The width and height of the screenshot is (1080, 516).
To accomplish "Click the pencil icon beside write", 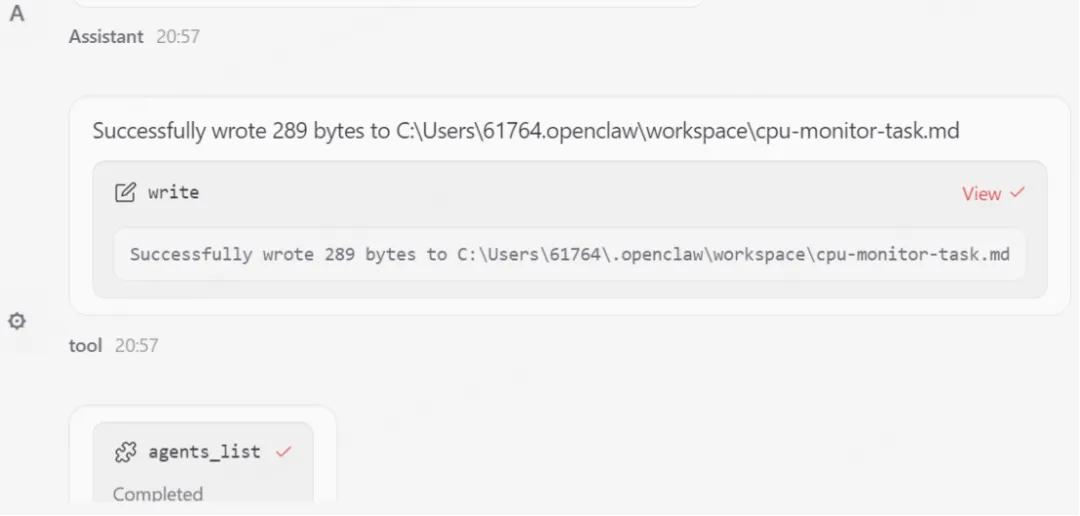I will (125, 192).
